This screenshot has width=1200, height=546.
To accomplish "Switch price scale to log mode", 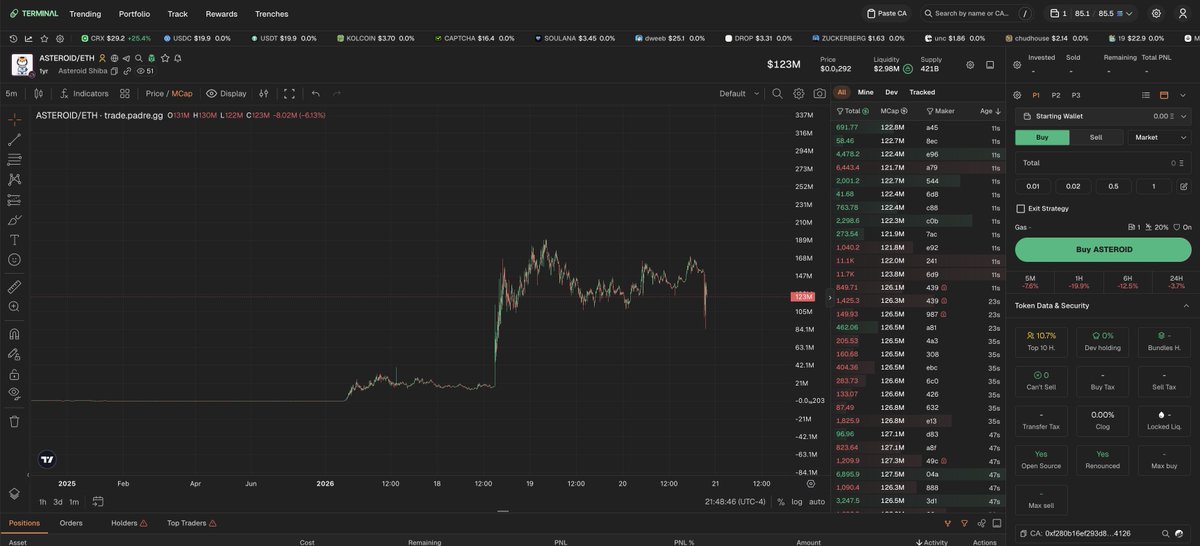I will [x=797, y=502].
